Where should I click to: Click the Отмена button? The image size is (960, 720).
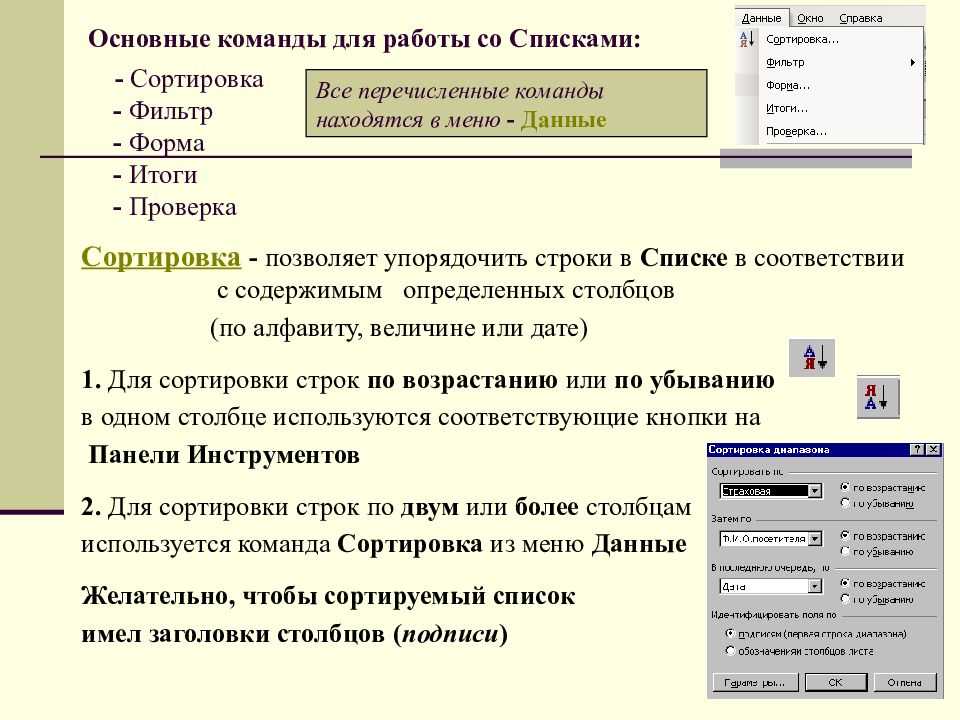coord(904,682)
